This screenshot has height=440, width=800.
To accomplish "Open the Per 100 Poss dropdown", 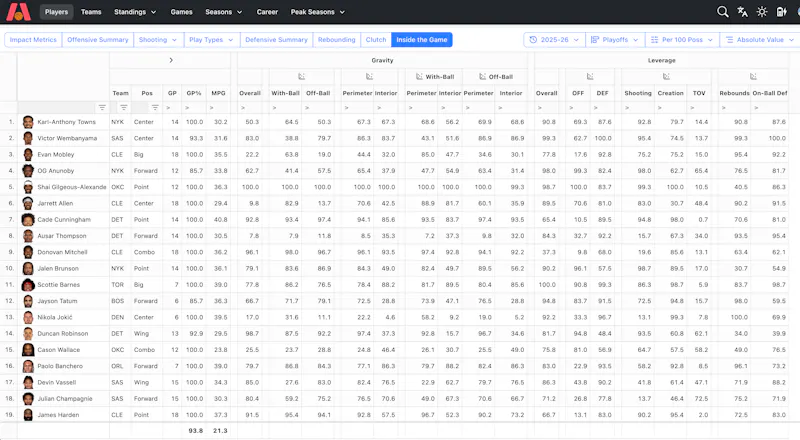I will (682, 40).
